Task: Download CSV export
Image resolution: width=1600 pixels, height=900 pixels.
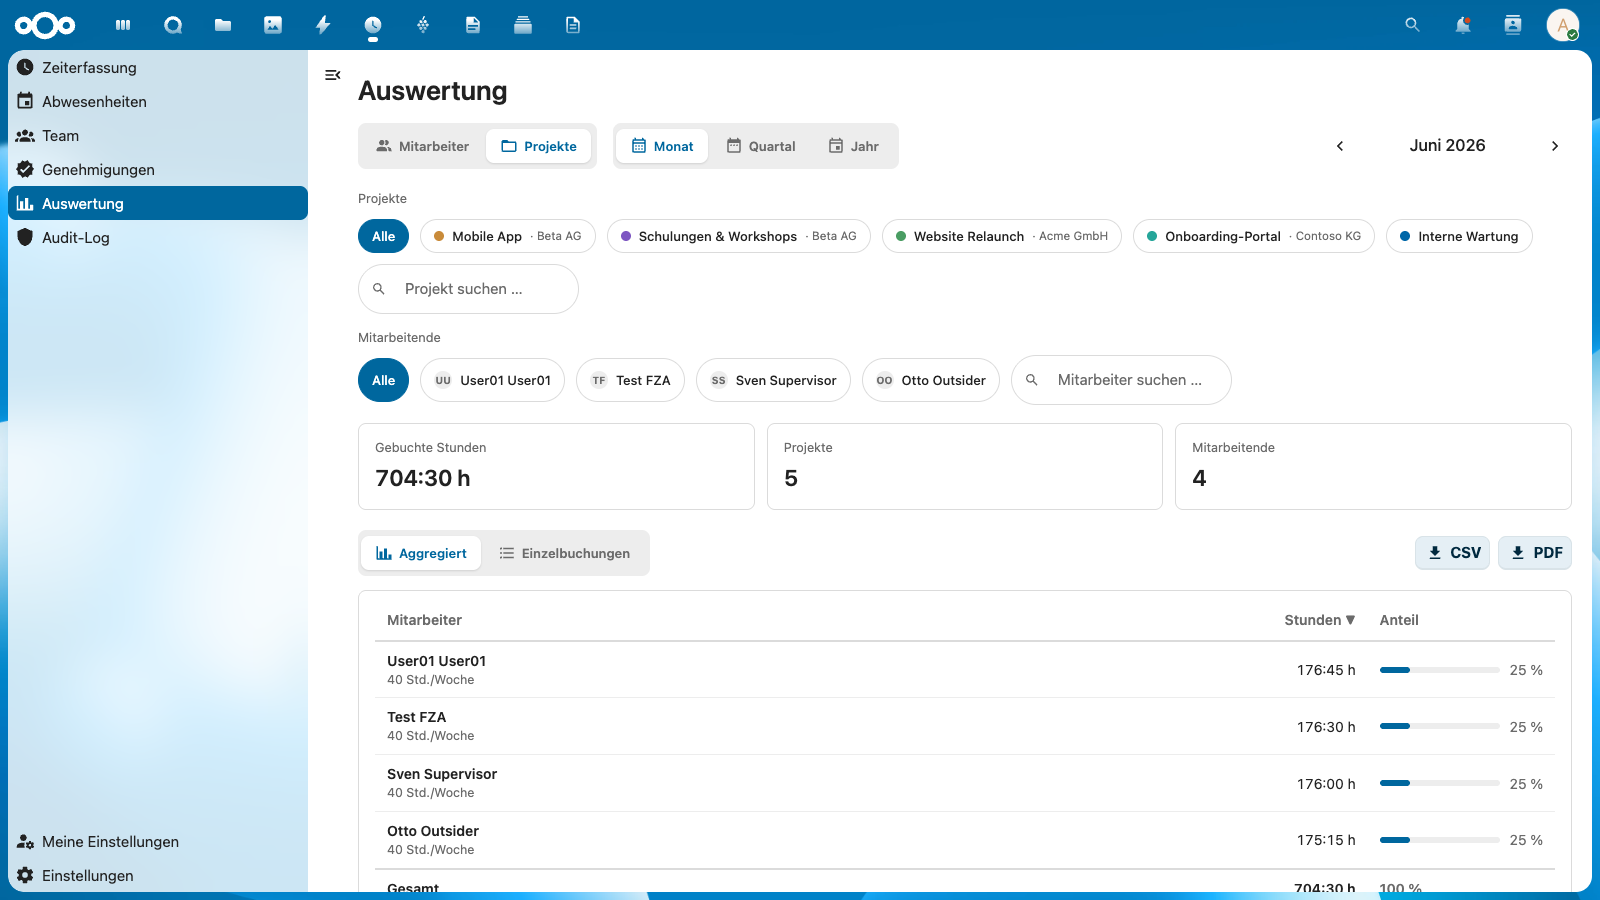Action: click(x=1453, y=553)
